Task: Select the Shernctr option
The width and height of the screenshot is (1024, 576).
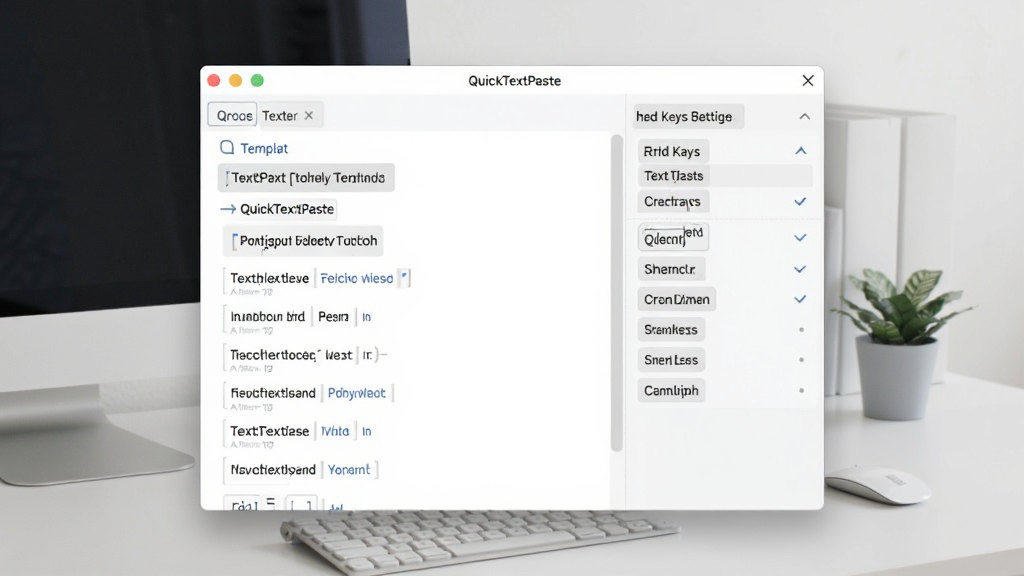Action: pyautogui.click(x=670, y=269)
